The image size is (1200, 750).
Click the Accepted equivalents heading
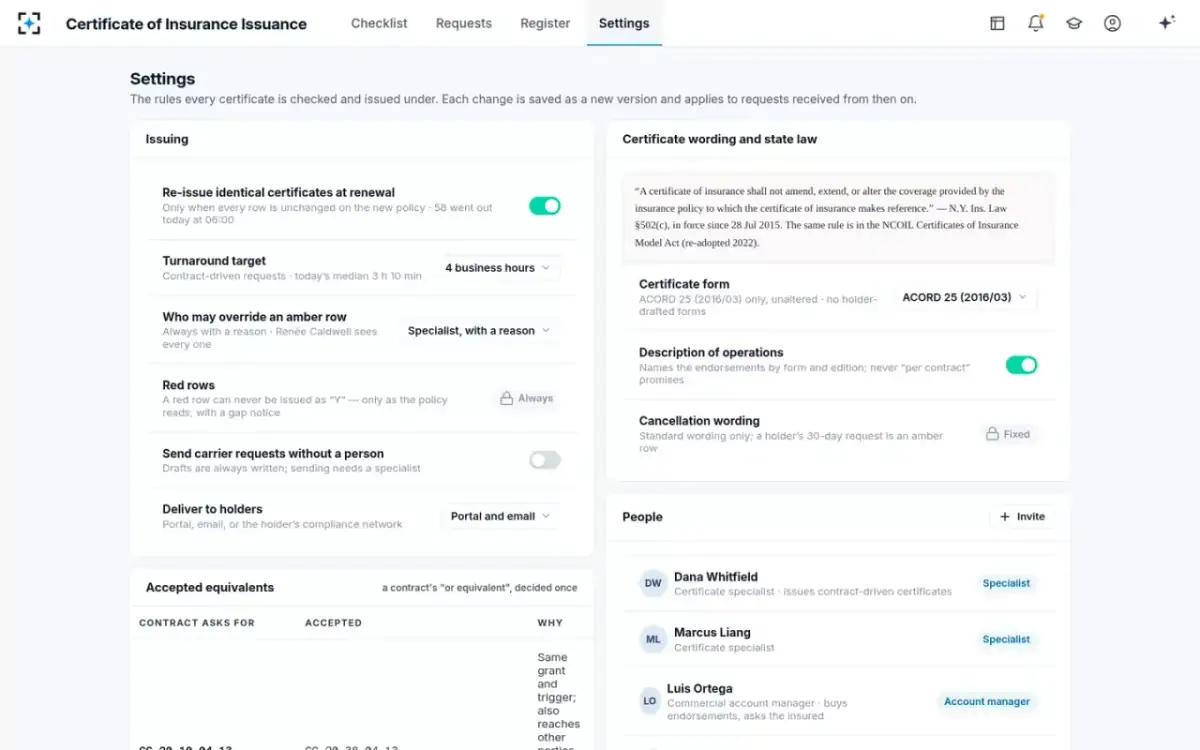pyautogui.click(x=210, y=587)
